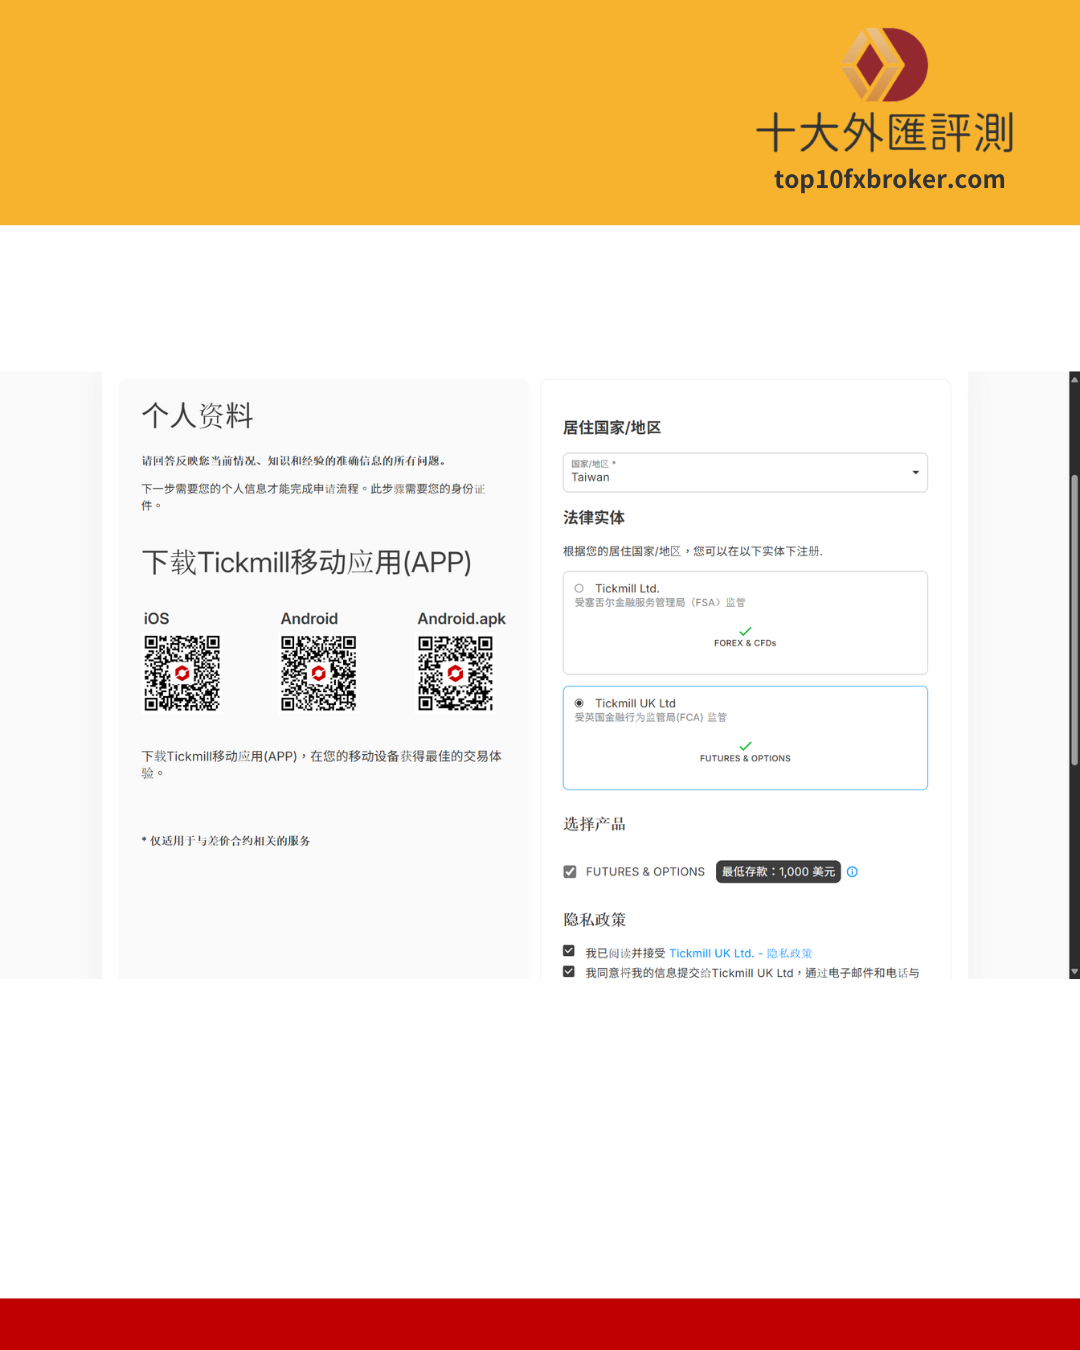Click the 隐私政策 section heading
The width and height of the screenshot is (1080, 1350).
(594, 920)
